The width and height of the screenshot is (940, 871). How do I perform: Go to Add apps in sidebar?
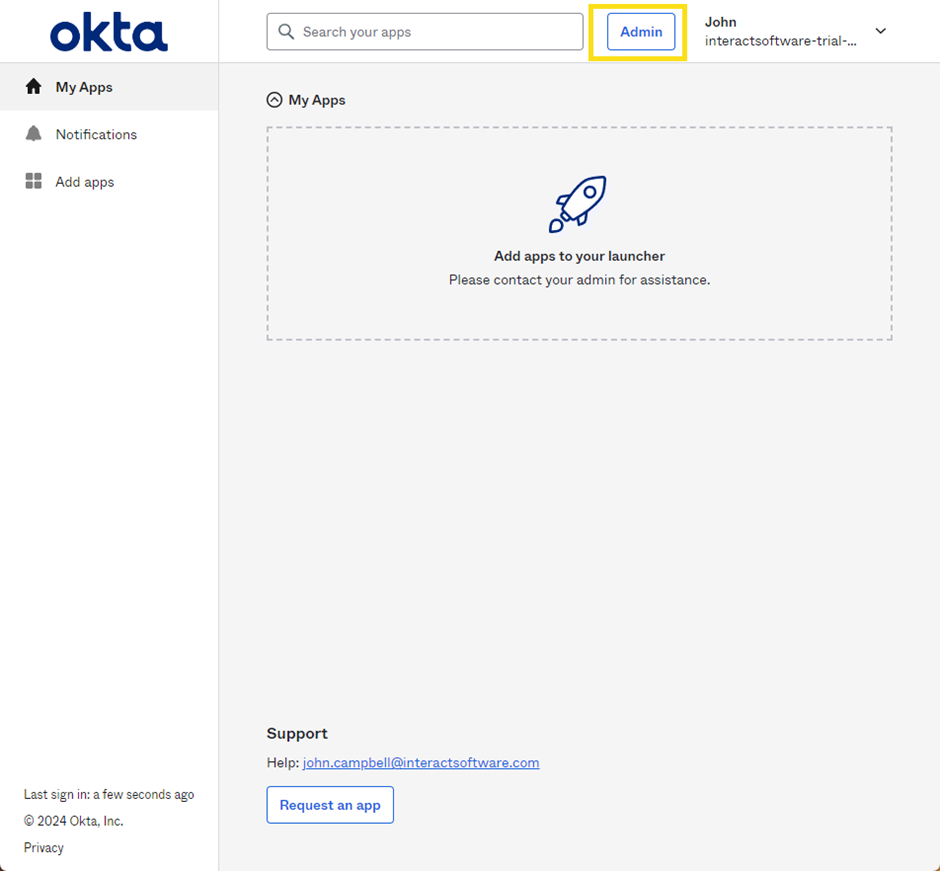click(109, 182)
